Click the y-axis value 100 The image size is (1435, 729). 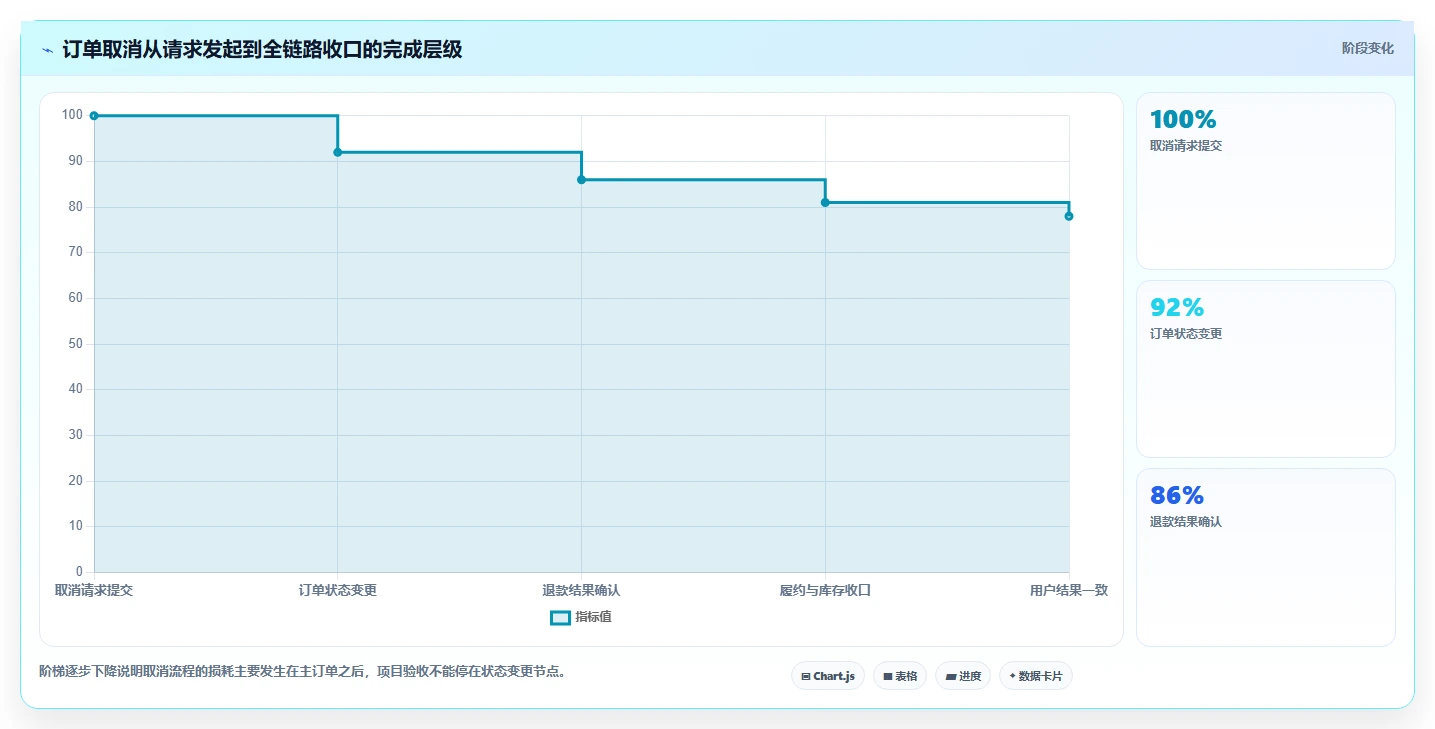coord(72,115)
